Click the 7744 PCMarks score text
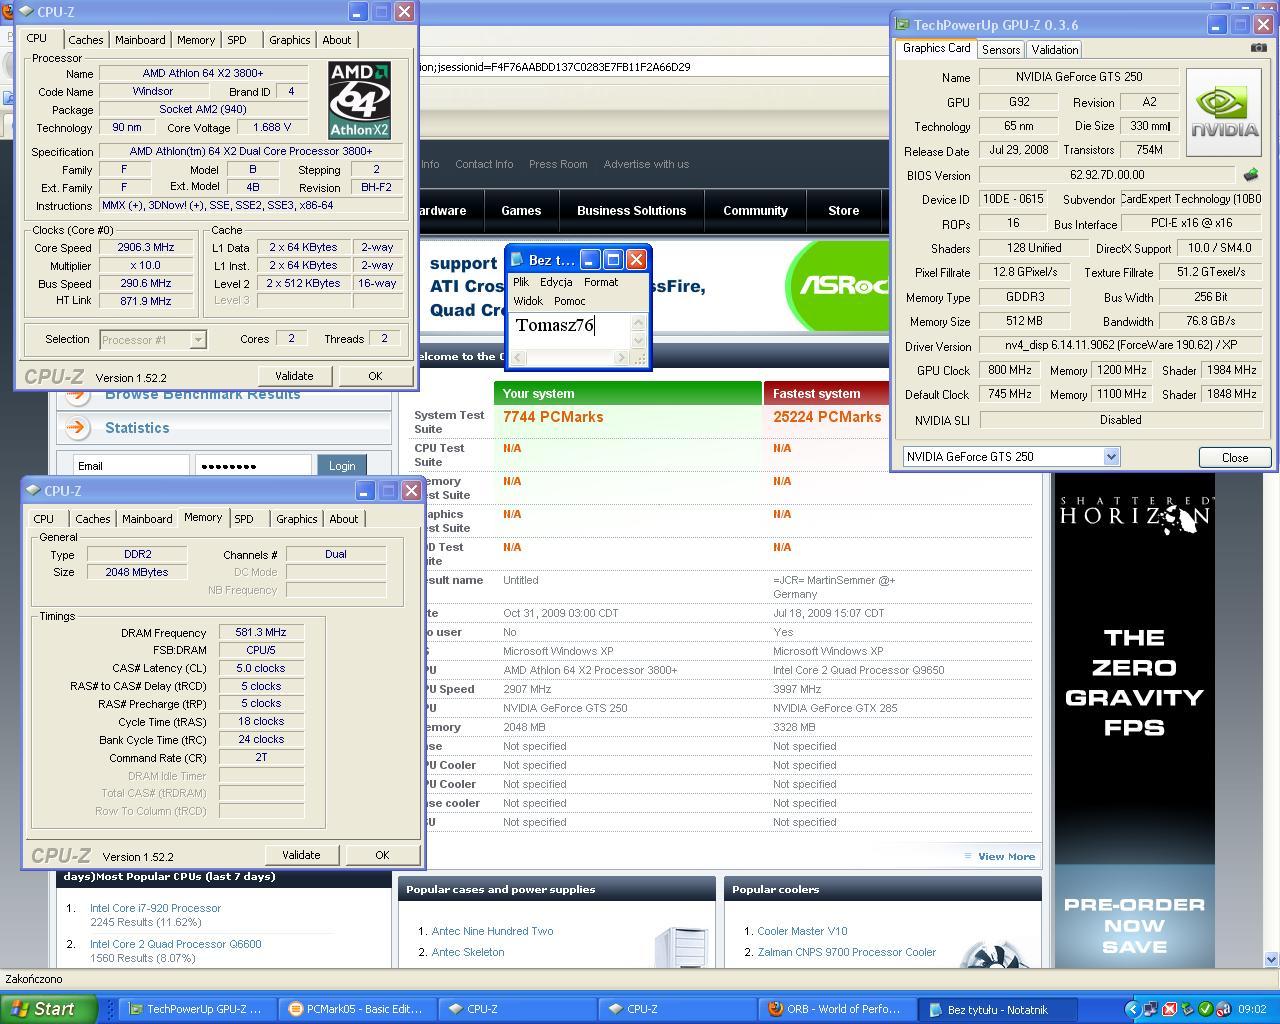Screen dimensions: 1280x1024 (553, 417)
